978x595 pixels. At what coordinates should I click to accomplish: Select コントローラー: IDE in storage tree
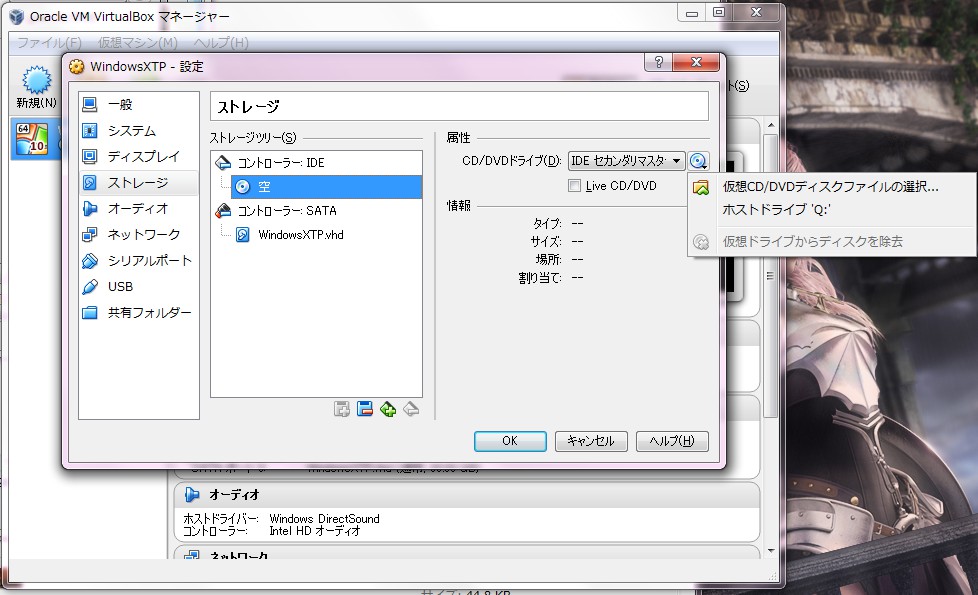tap(281, 163)
